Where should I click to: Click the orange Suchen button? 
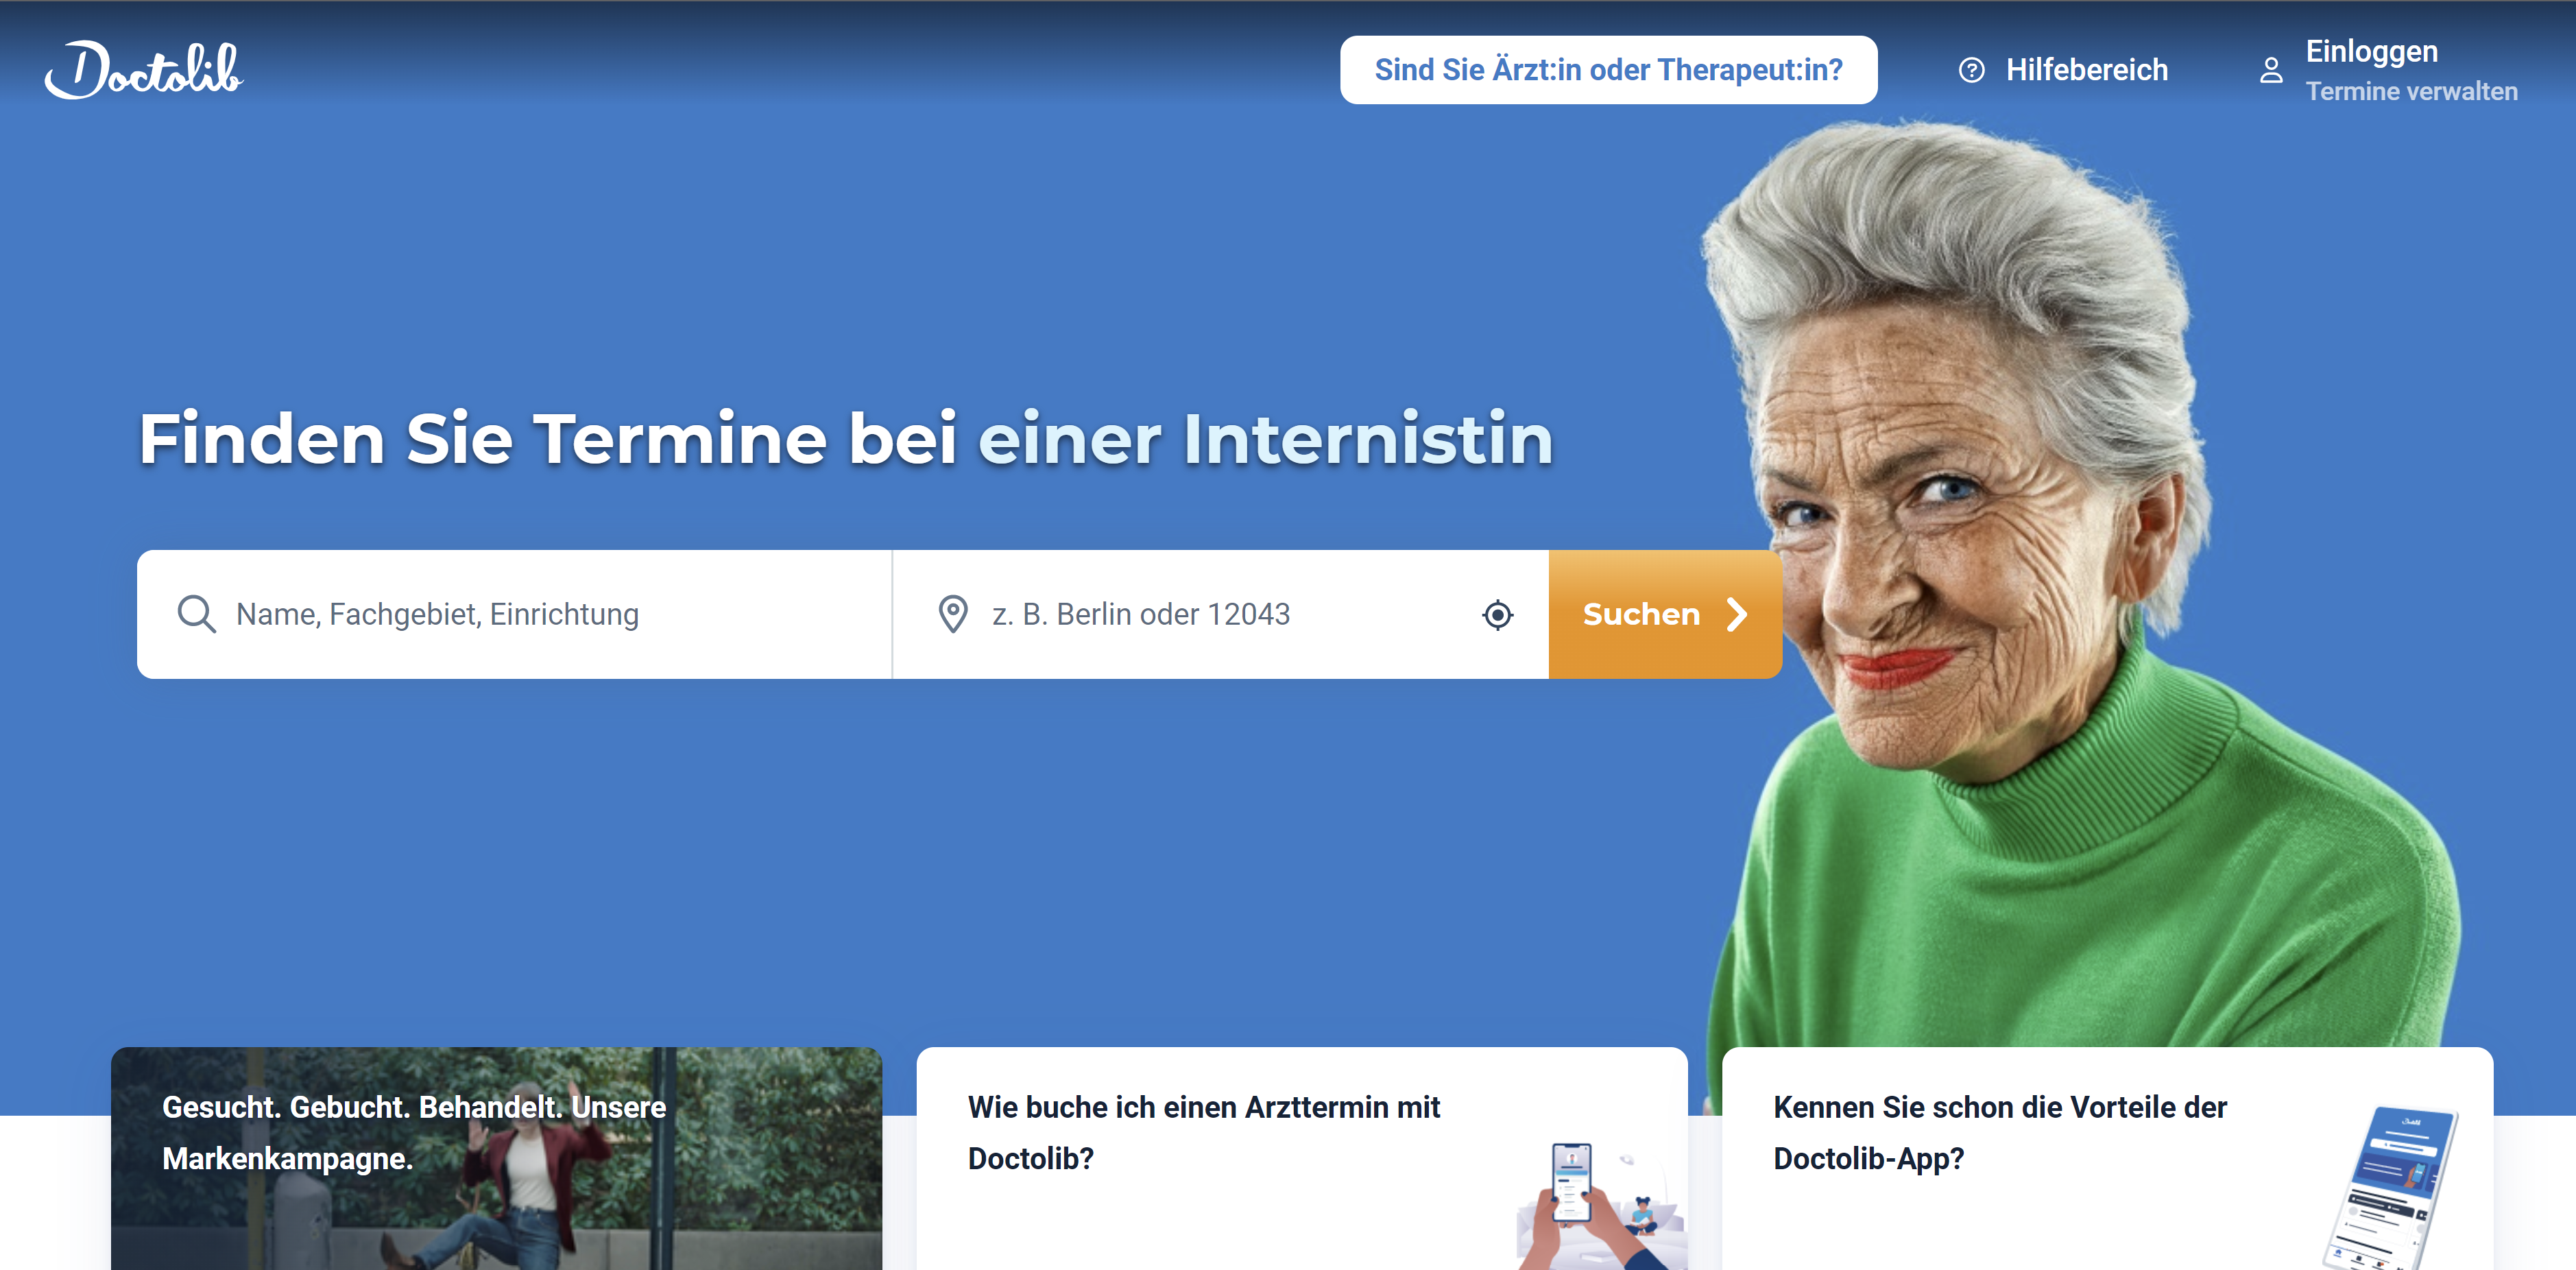click(x=1665, y=614)
